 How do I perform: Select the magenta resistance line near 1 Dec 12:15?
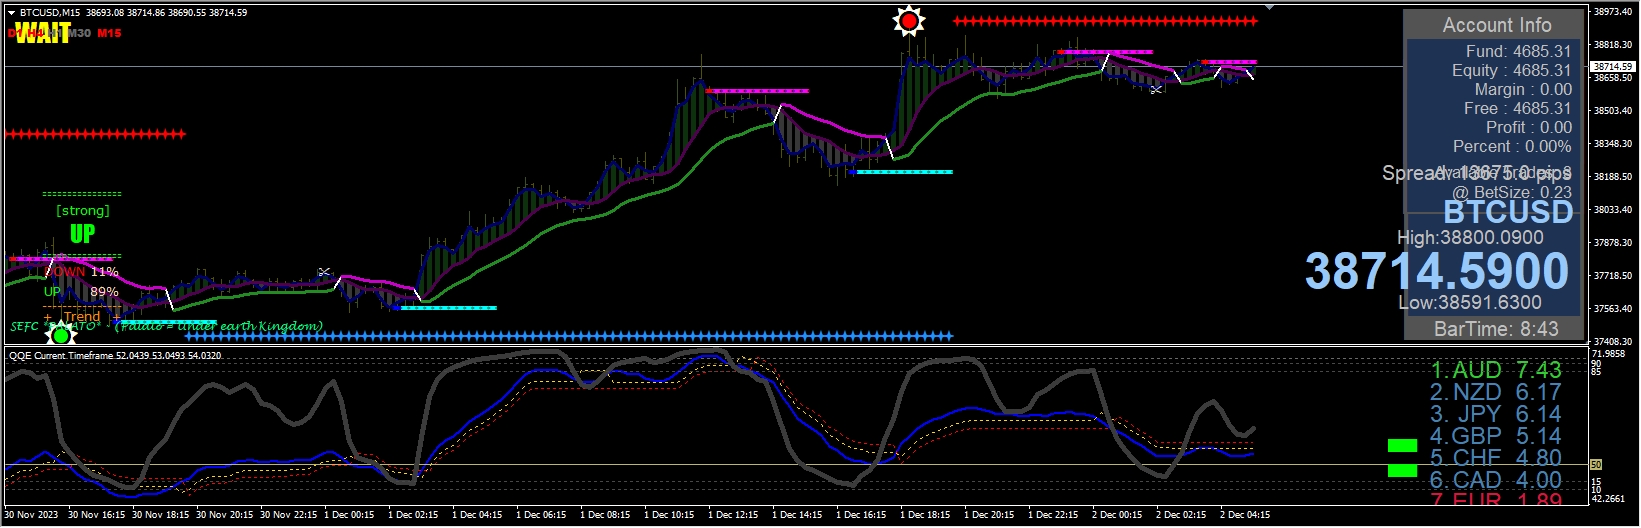(757, 91)
